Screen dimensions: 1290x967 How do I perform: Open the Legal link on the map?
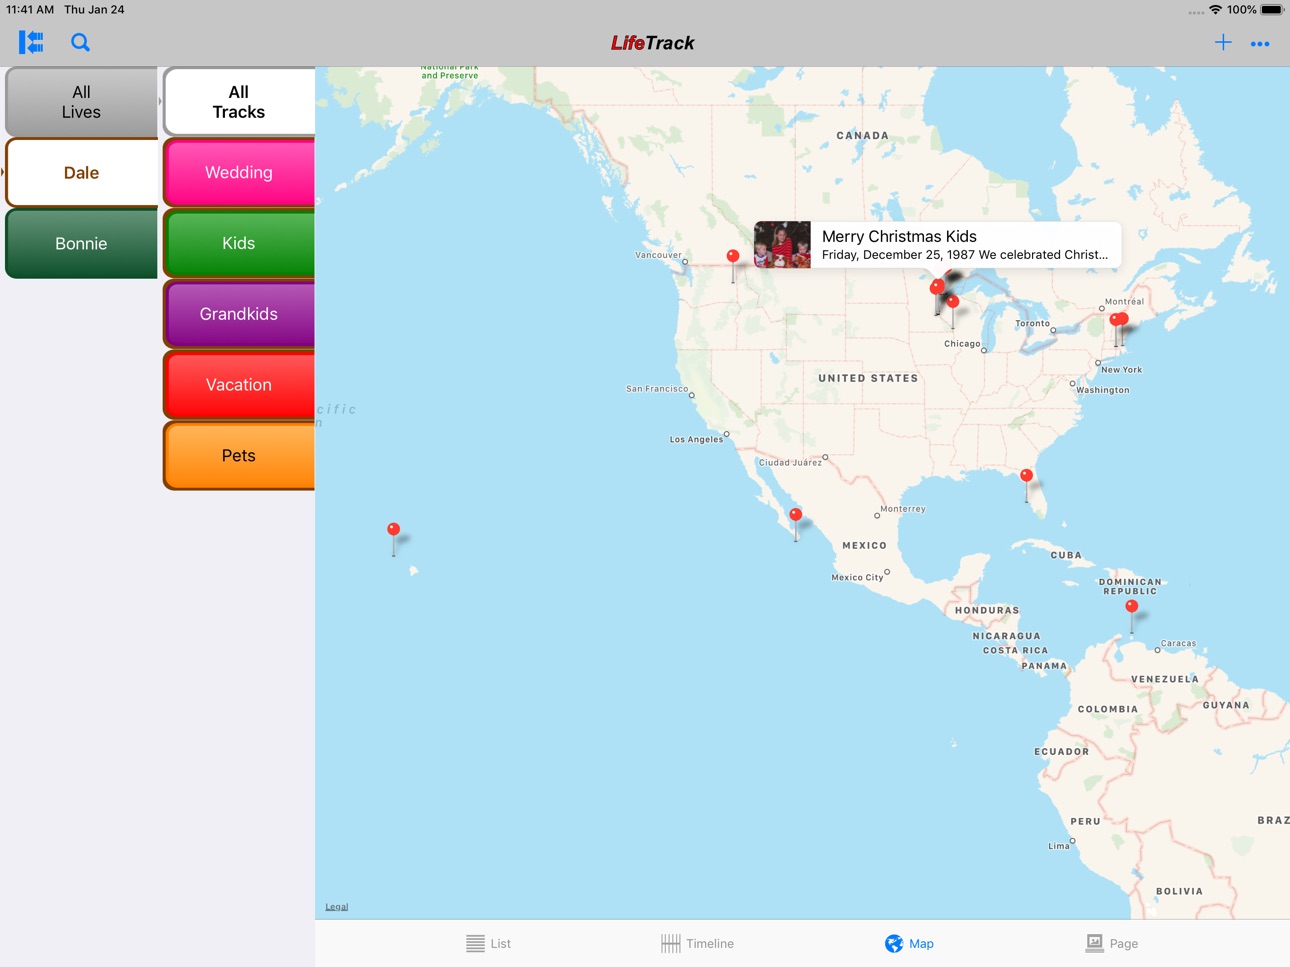pyautogui.click(x=337, y=907)
